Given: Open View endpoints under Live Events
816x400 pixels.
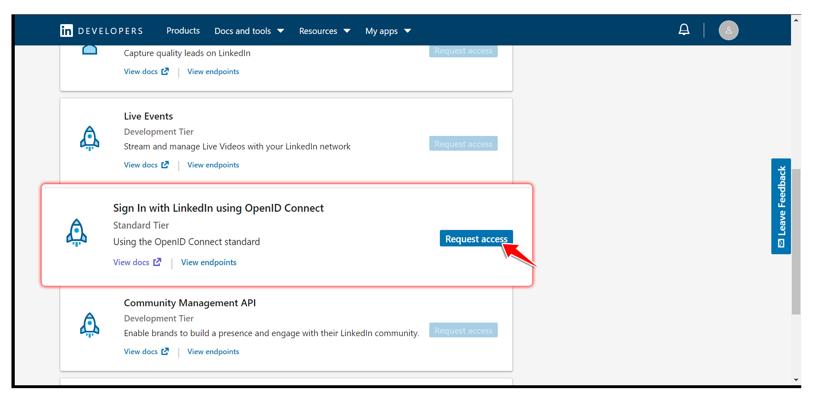Looking at the screenshot, I should [213, 165].
